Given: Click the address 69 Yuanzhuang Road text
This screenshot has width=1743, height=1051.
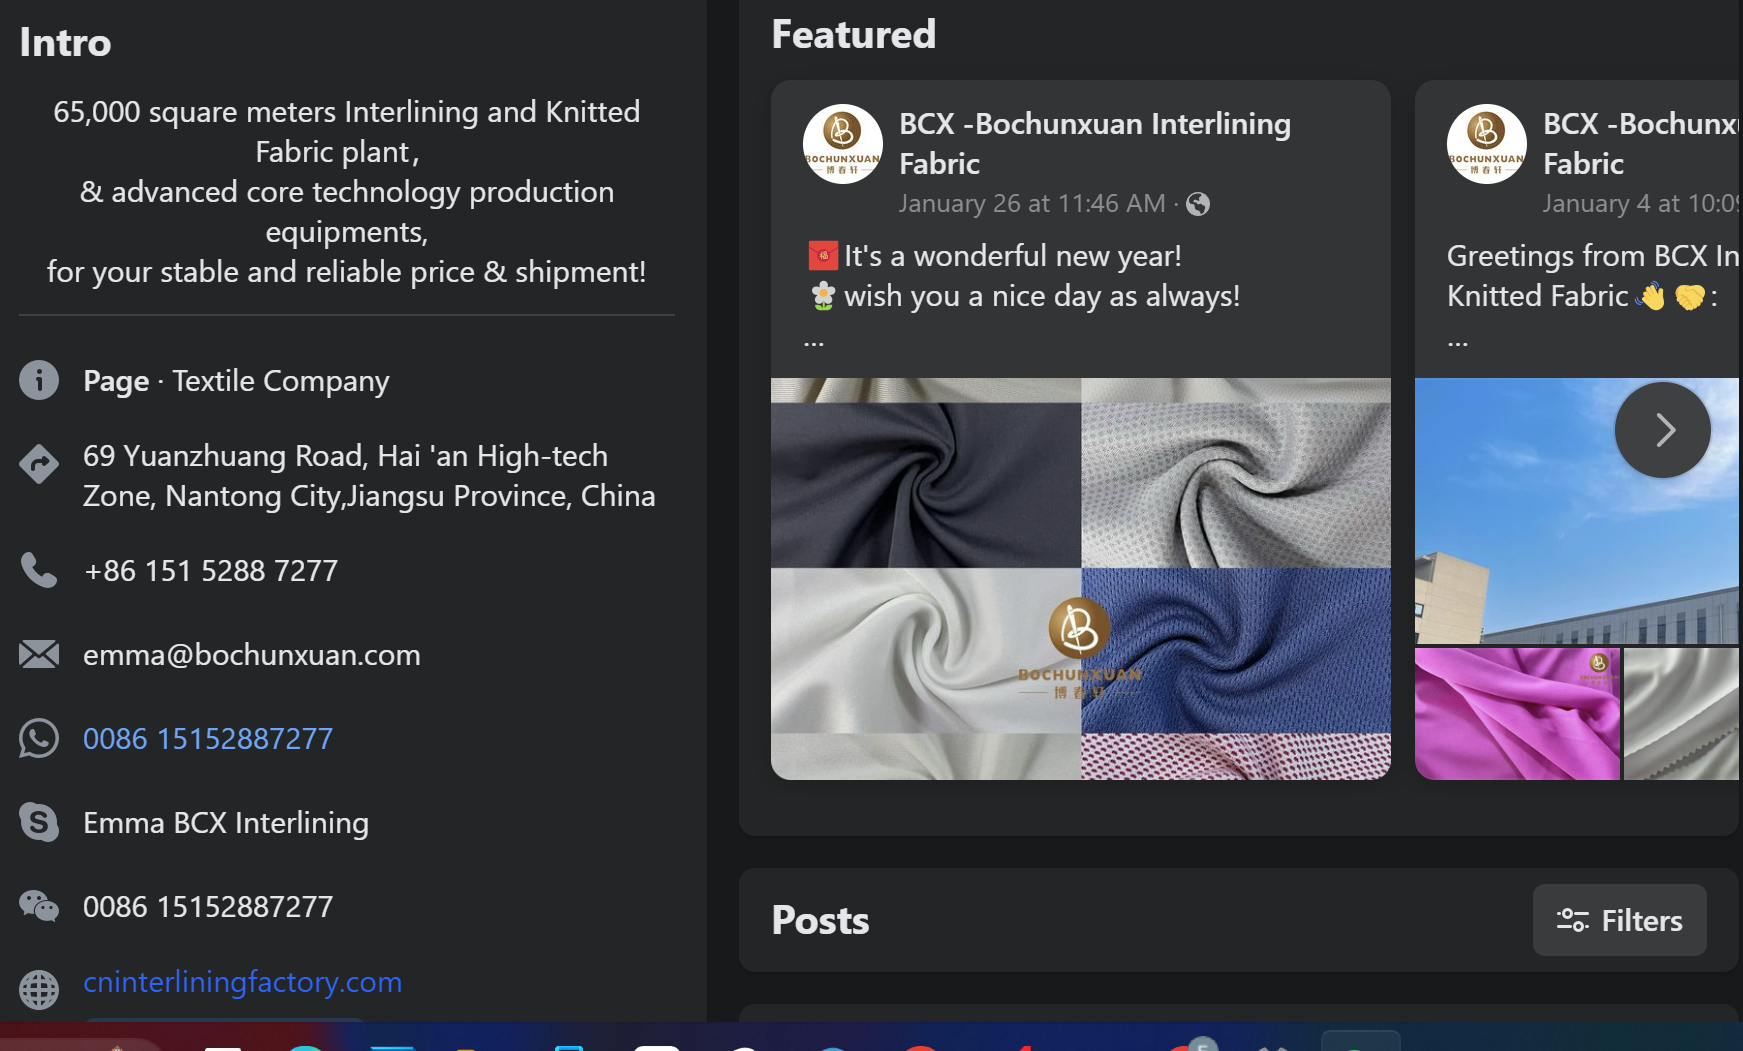Looking at the screenshot, I should (369, 476).
